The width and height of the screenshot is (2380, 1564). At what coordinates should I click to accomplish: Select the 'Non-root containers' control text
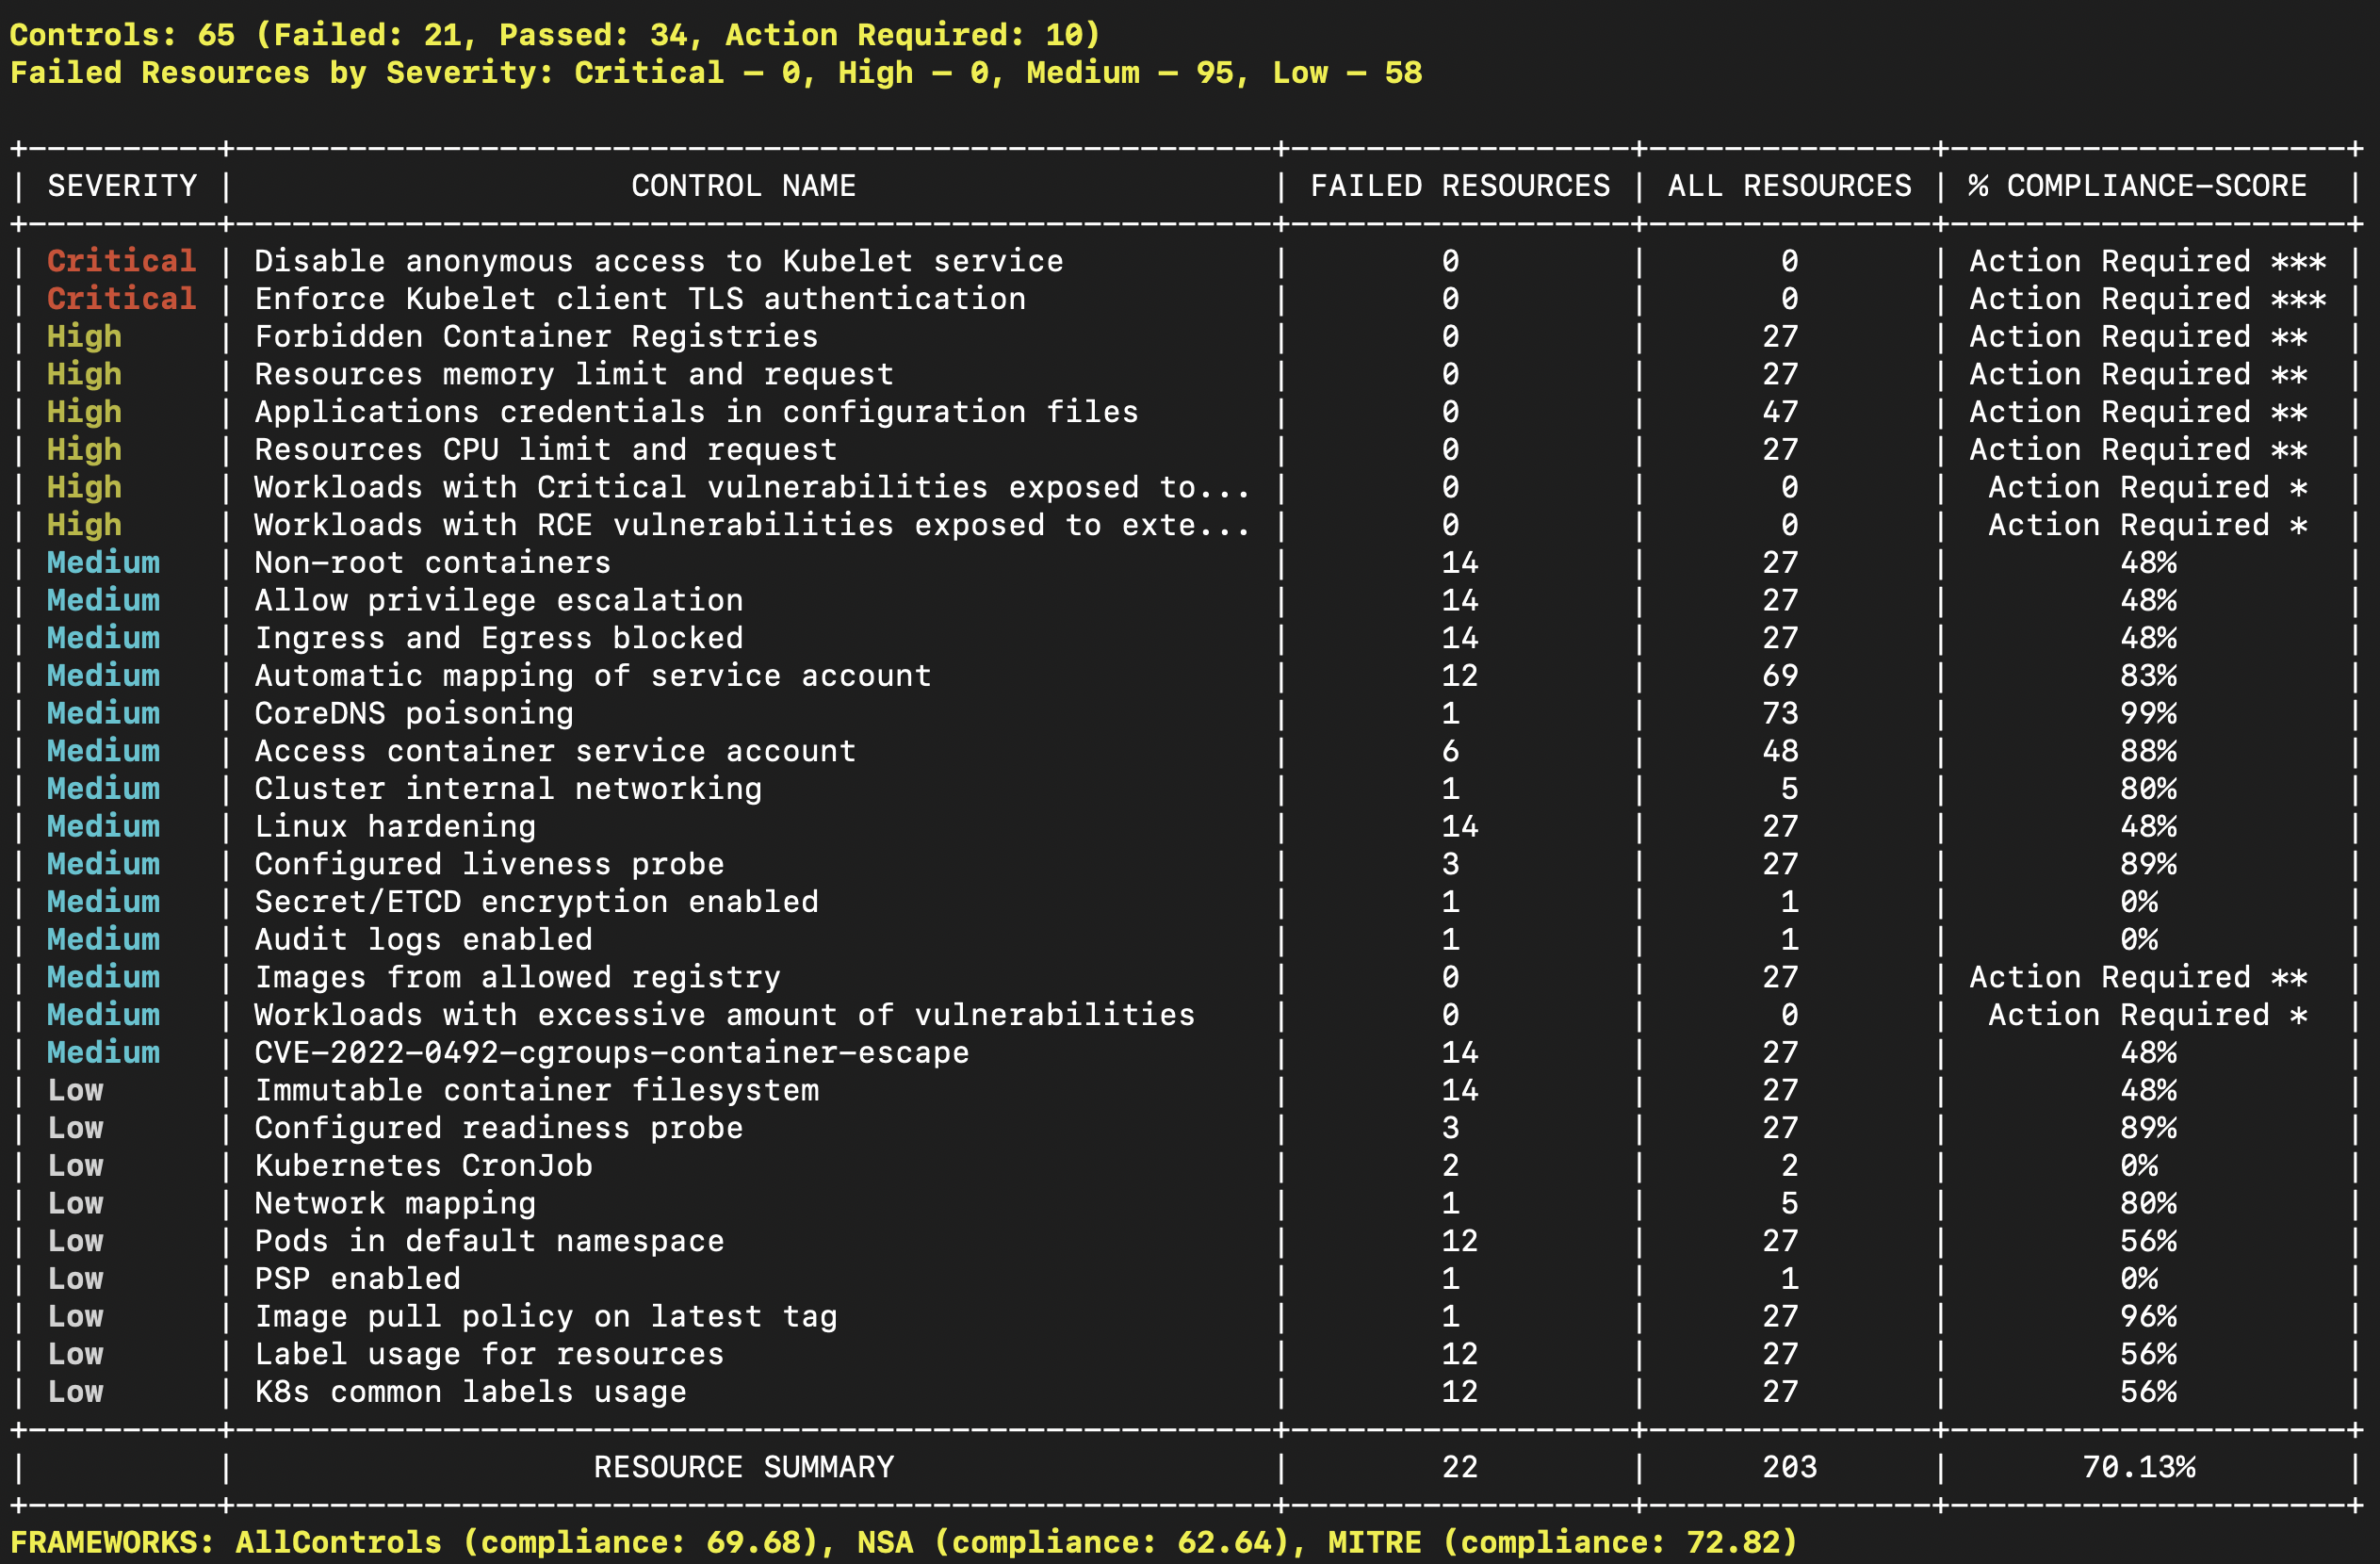[432, 563]
